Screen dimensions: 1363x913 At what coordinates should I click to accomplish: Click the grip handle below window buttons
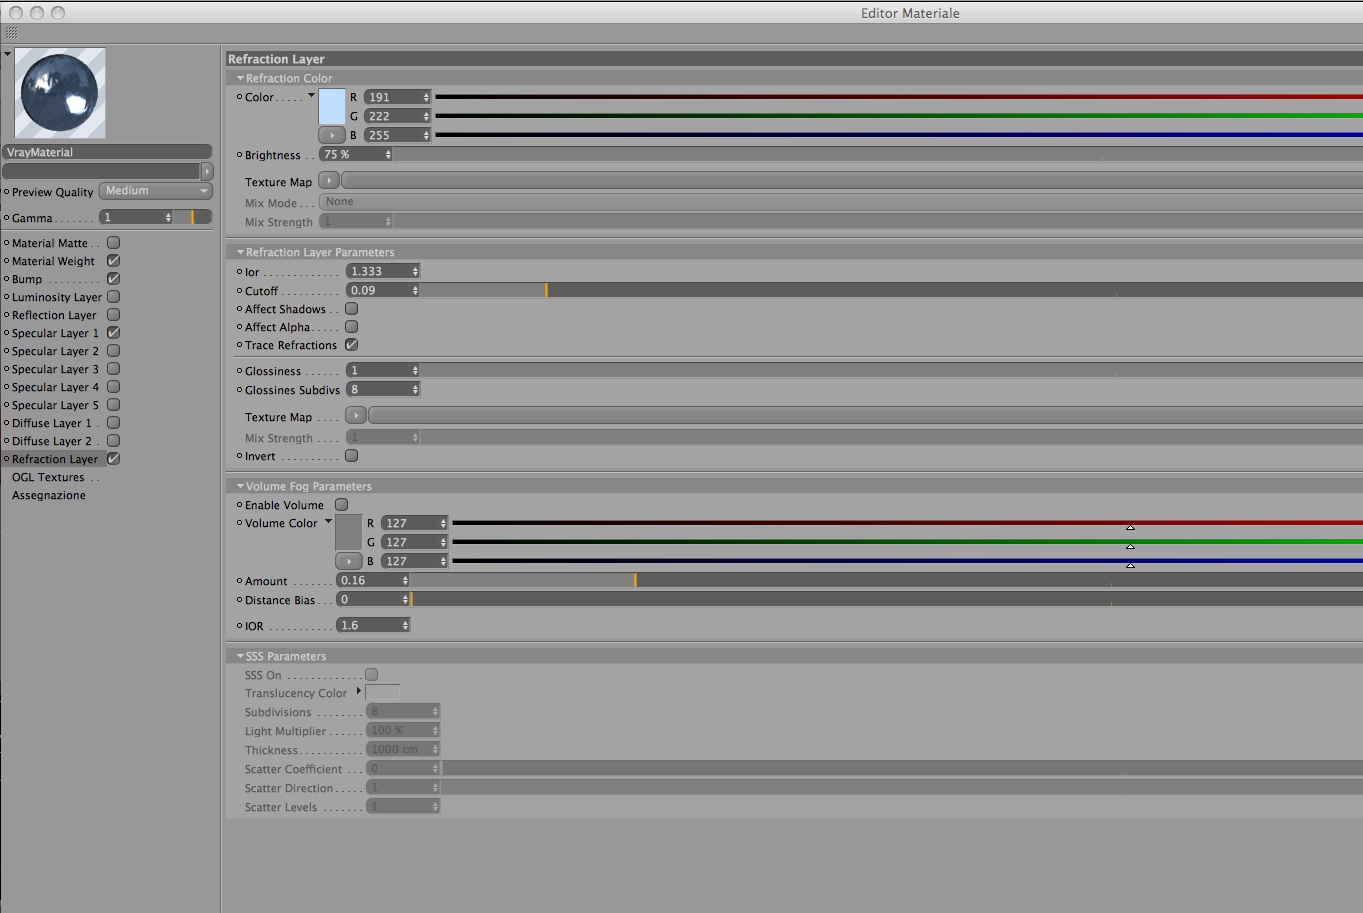(11, 33)
